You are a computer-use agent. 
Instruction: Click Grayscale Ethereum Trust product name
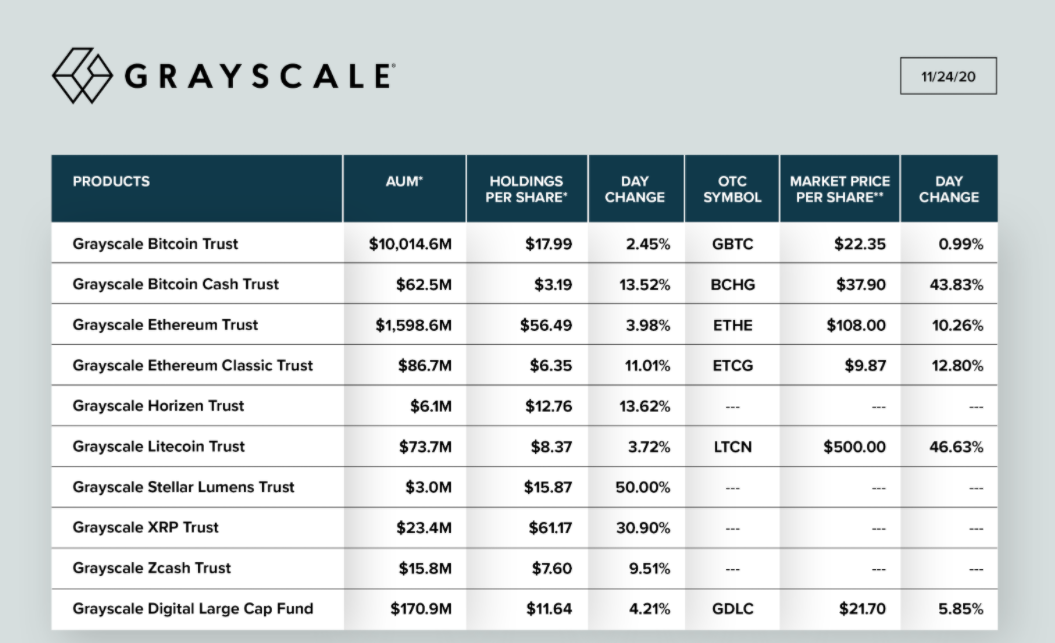[x=165, y=325]
